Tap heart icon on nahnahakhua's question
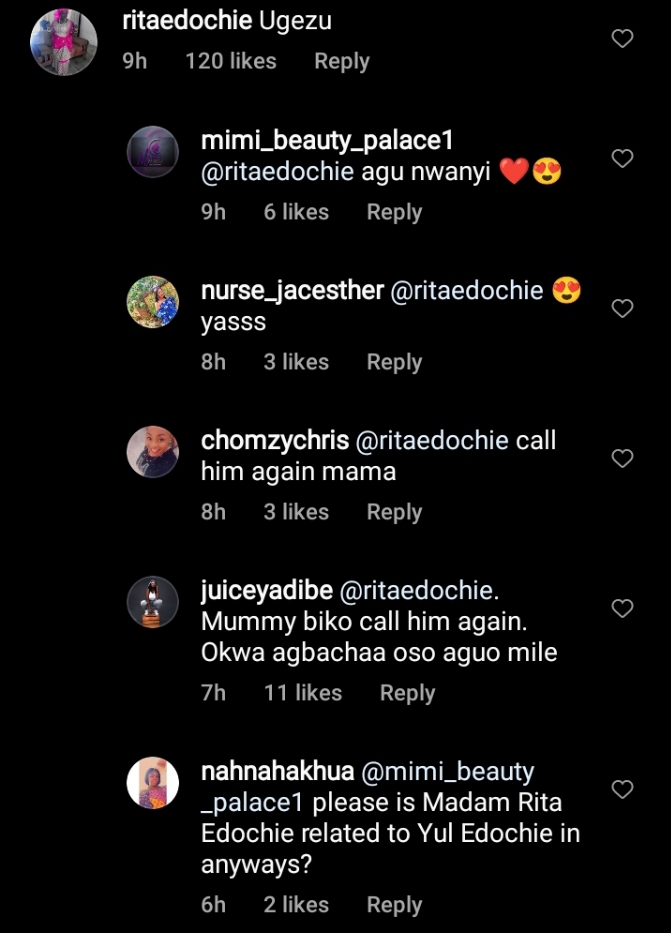This screenshot has height=933, width=671. pos(622,789)
